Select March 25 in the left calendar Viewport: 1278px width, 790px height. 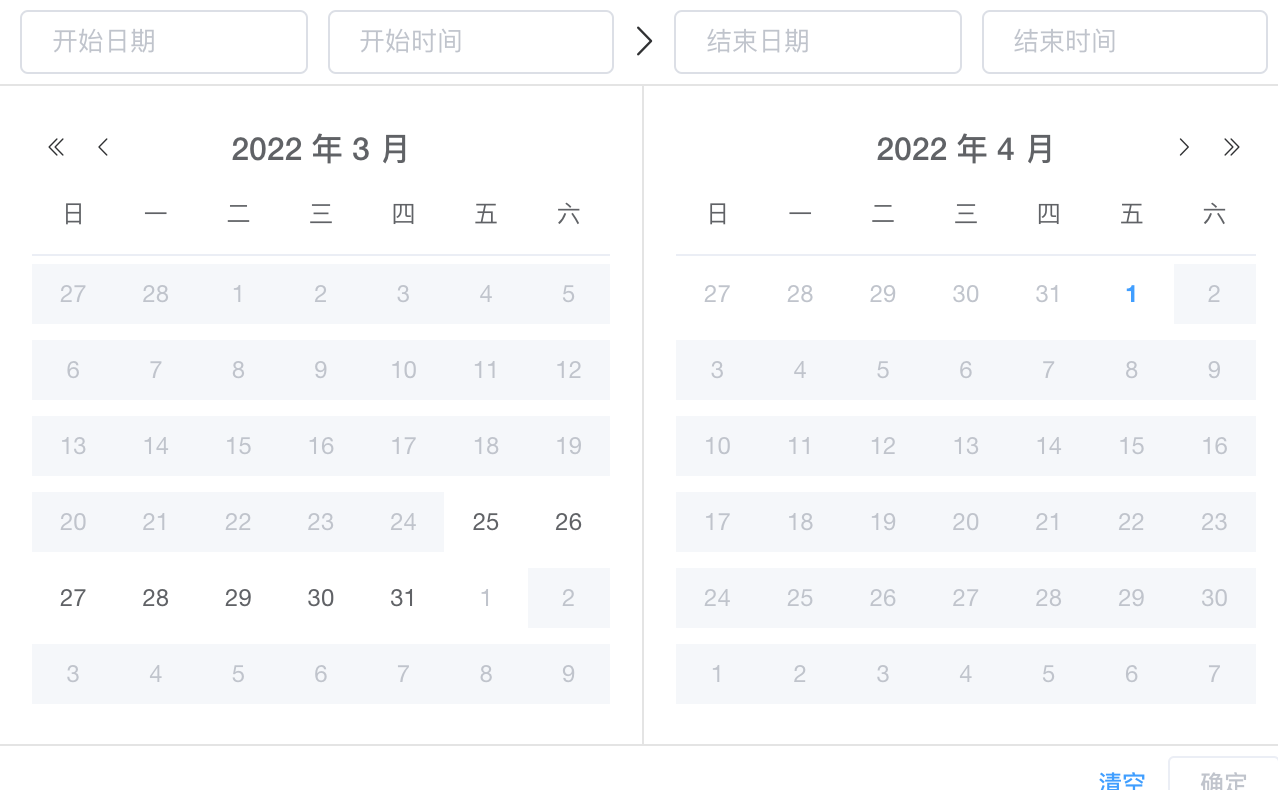[x=486, y=521]
